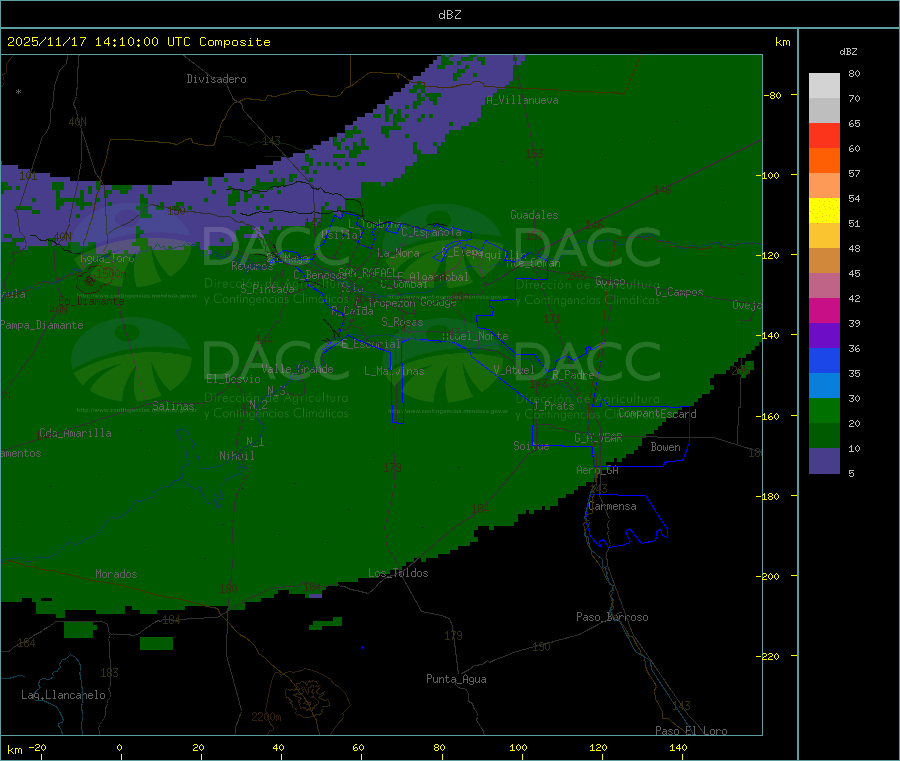This screenshot has width=900, height=761.
Task: Click the timestamp 2025/11/17 14:10:00 UTC Composite
Action: 138,42
